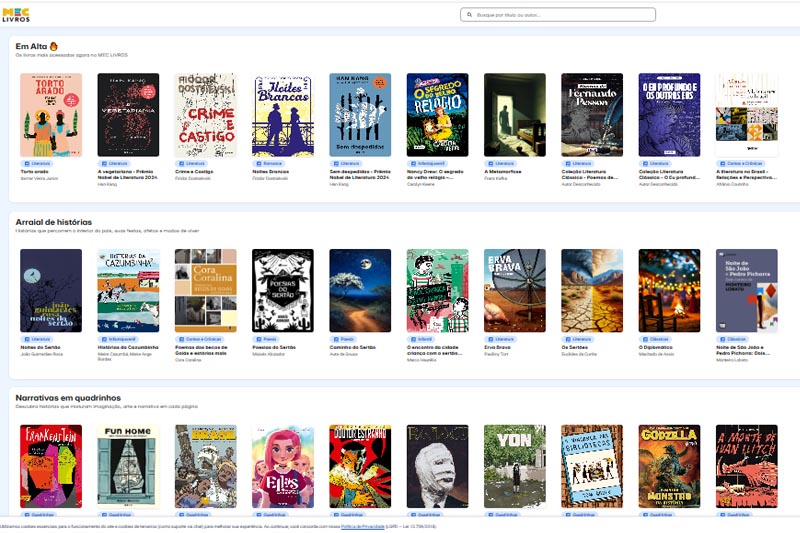Open the Erva Brava cover
Image resolution: width=800 pixels, height=533 pixels.
pyautogui.click(x=515, y=291)
